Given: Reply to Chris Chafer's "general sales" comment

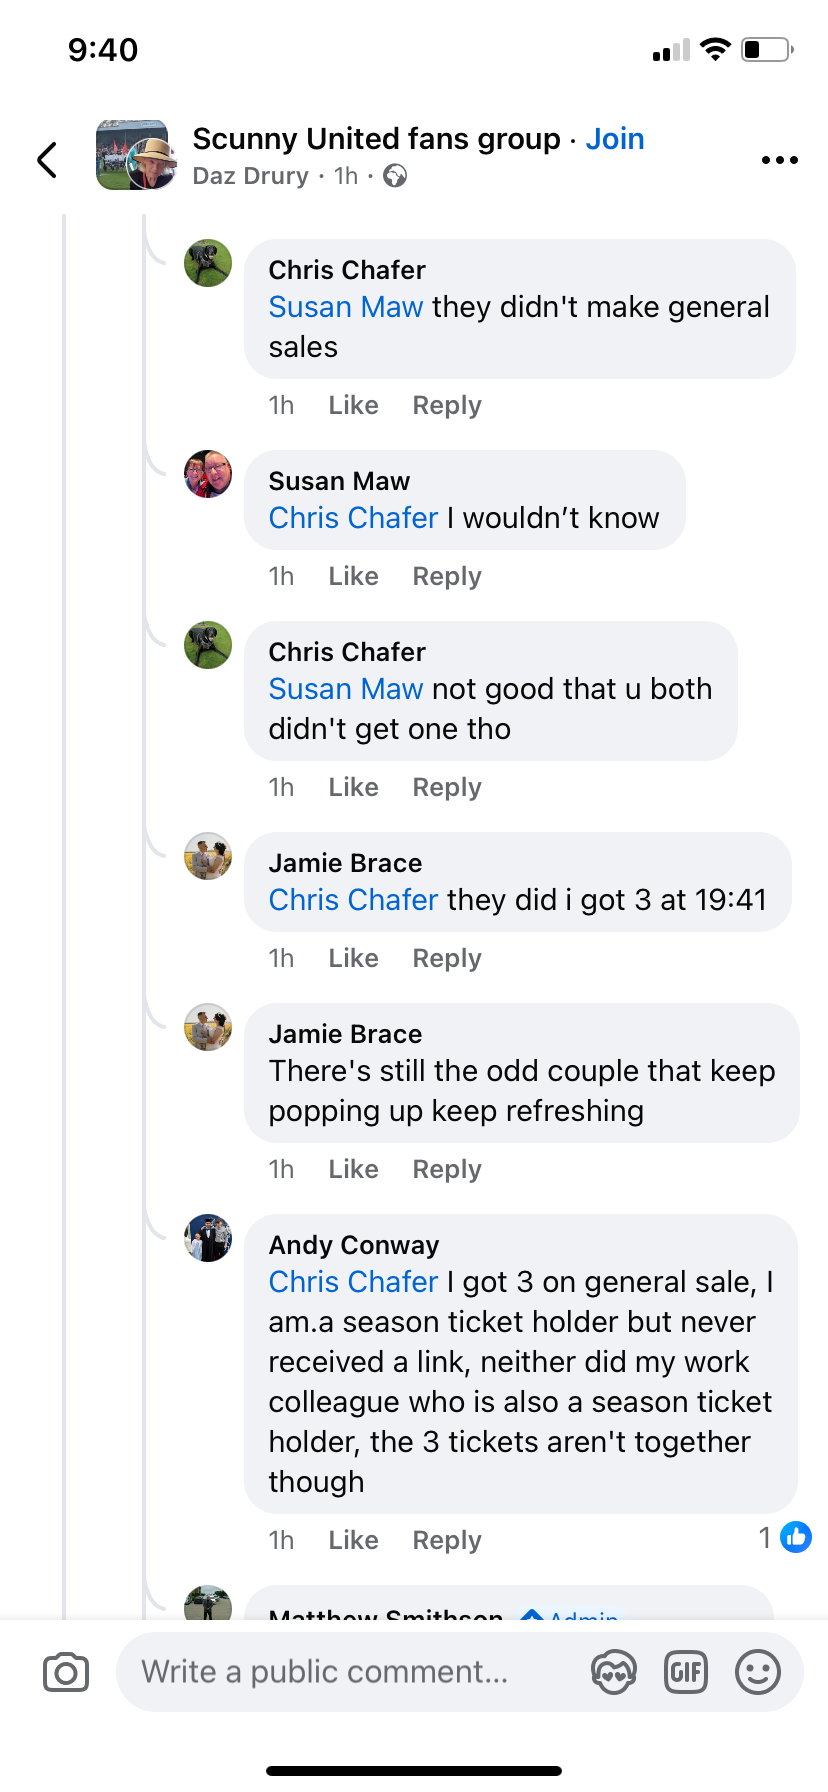Looking at the screenshot, I should click(x=447, y=405).
